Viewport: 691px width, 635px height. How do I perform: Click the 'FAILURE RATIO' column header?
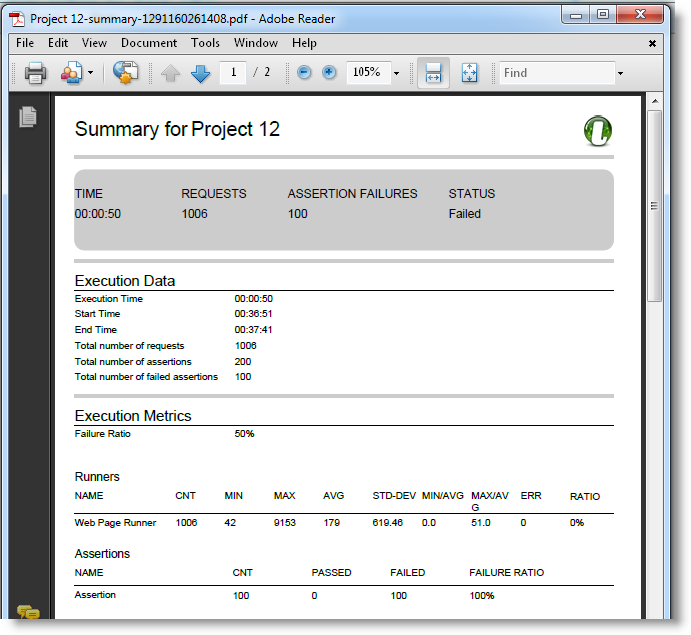tap(506, 572)
